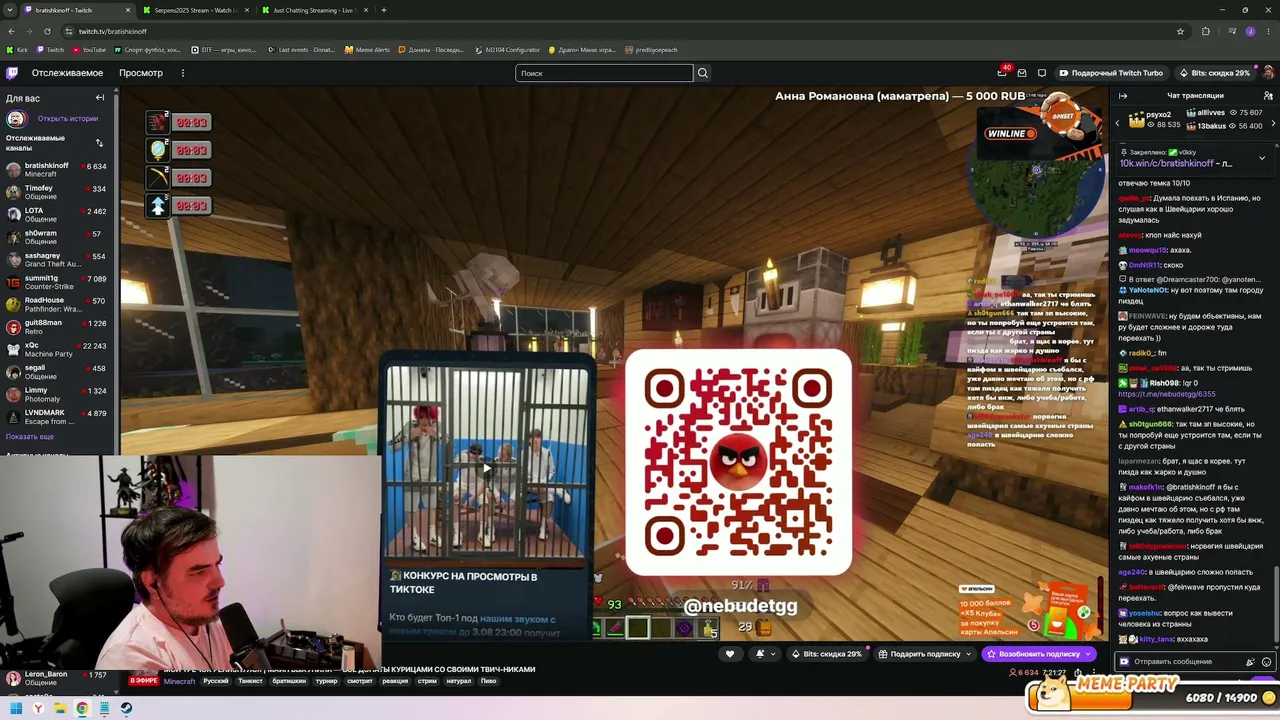
Task: Click Возобновить подписку button
Action: (1040, 654)
